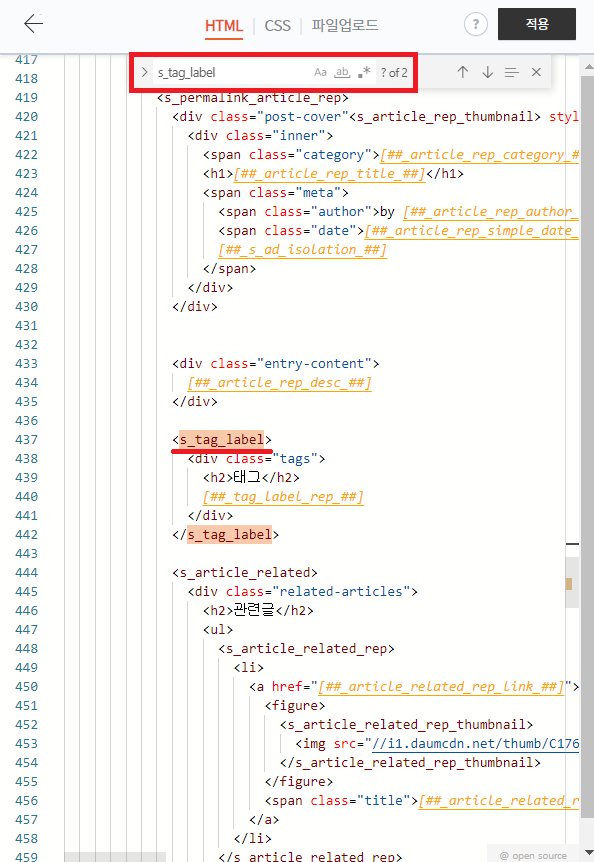Viewport: 594px width, 862px height.
Task: Click "author" class span on line 425
Action: [299, 212]
